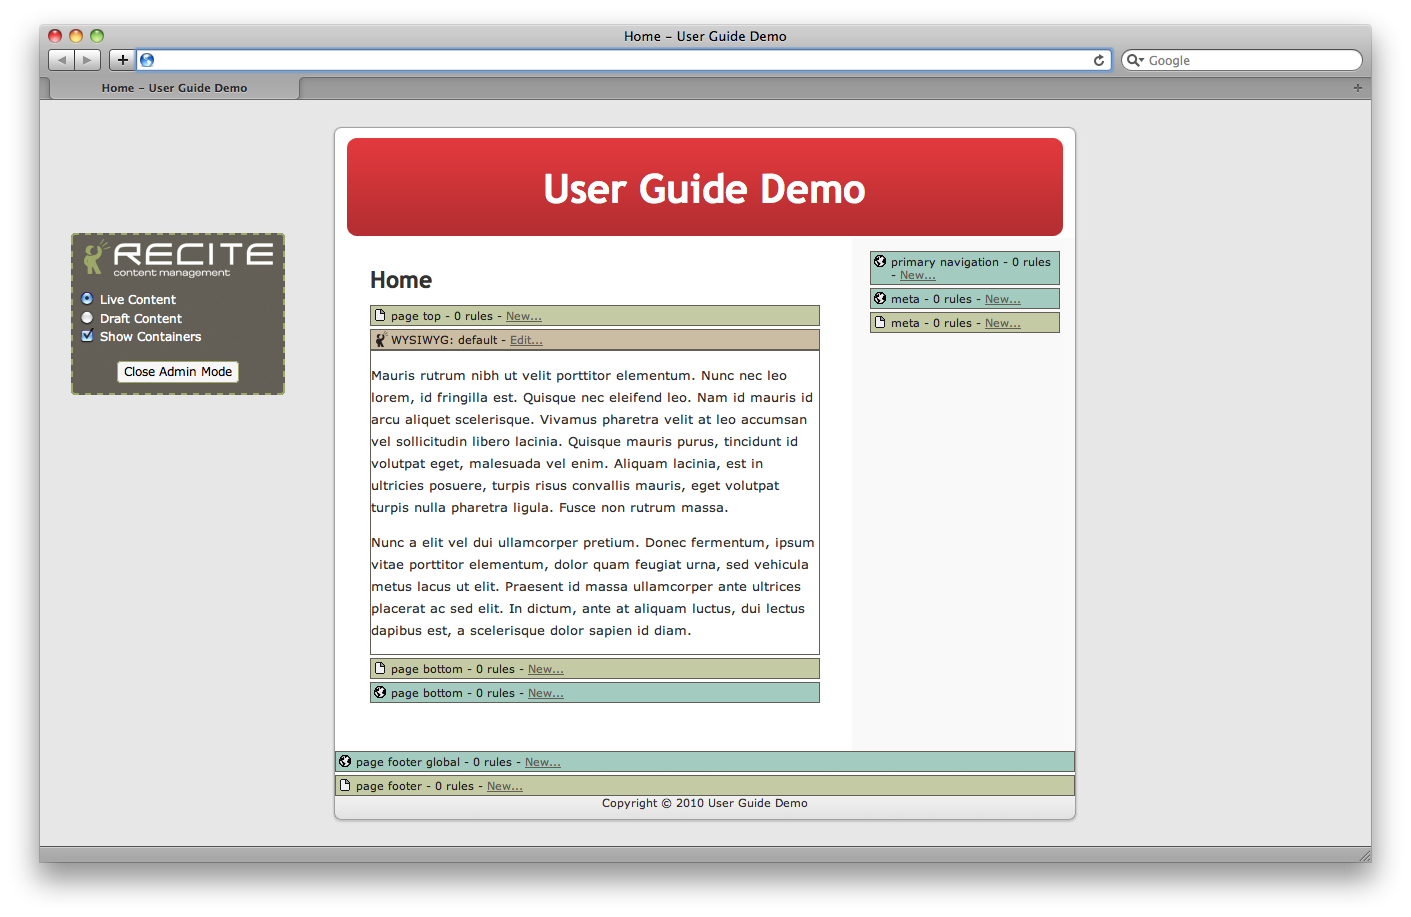Click New link on teal page bottom row
This screenshot has width=1411, height=917.
point(546,693)
